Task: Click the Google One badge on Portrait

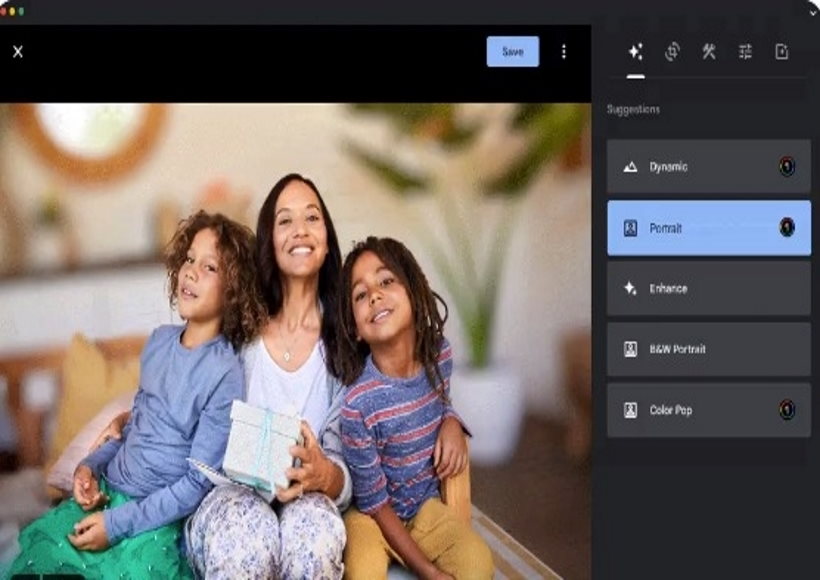Action: pyautogui.click(x=787, y=228)
